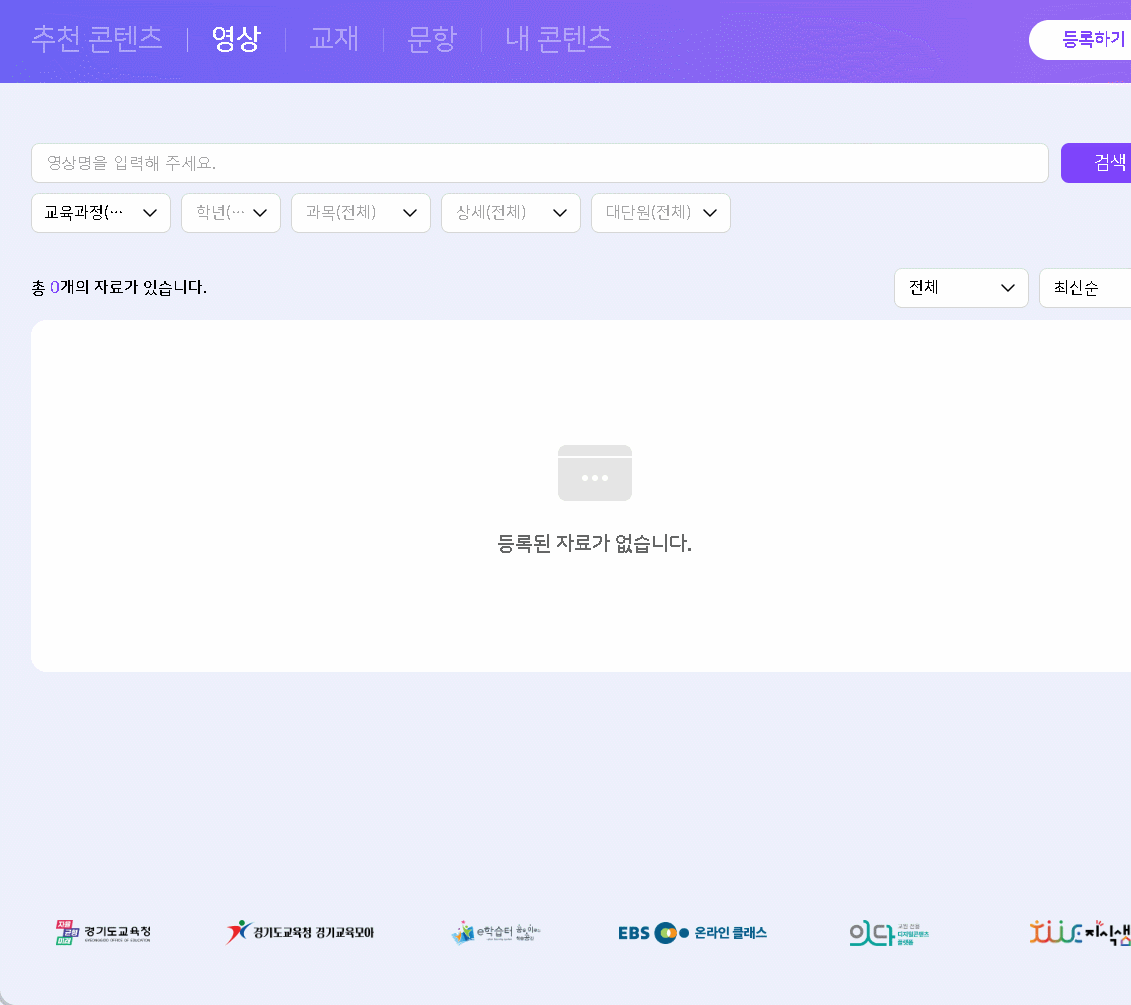Open the 내 콘텐츠 tab
Viewport: 1131px width, 1005px height.
558,39
